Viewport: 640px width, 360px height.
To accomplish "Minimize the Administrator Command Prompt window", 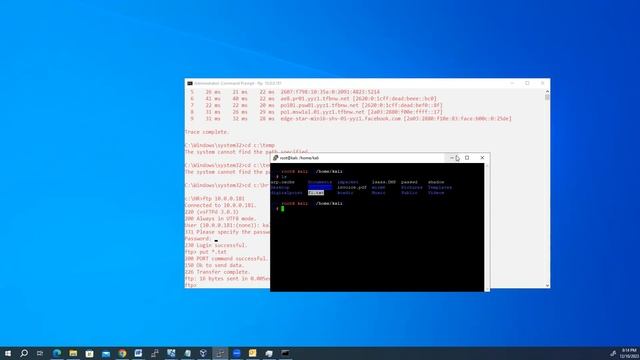I will (x=512, y=83).
